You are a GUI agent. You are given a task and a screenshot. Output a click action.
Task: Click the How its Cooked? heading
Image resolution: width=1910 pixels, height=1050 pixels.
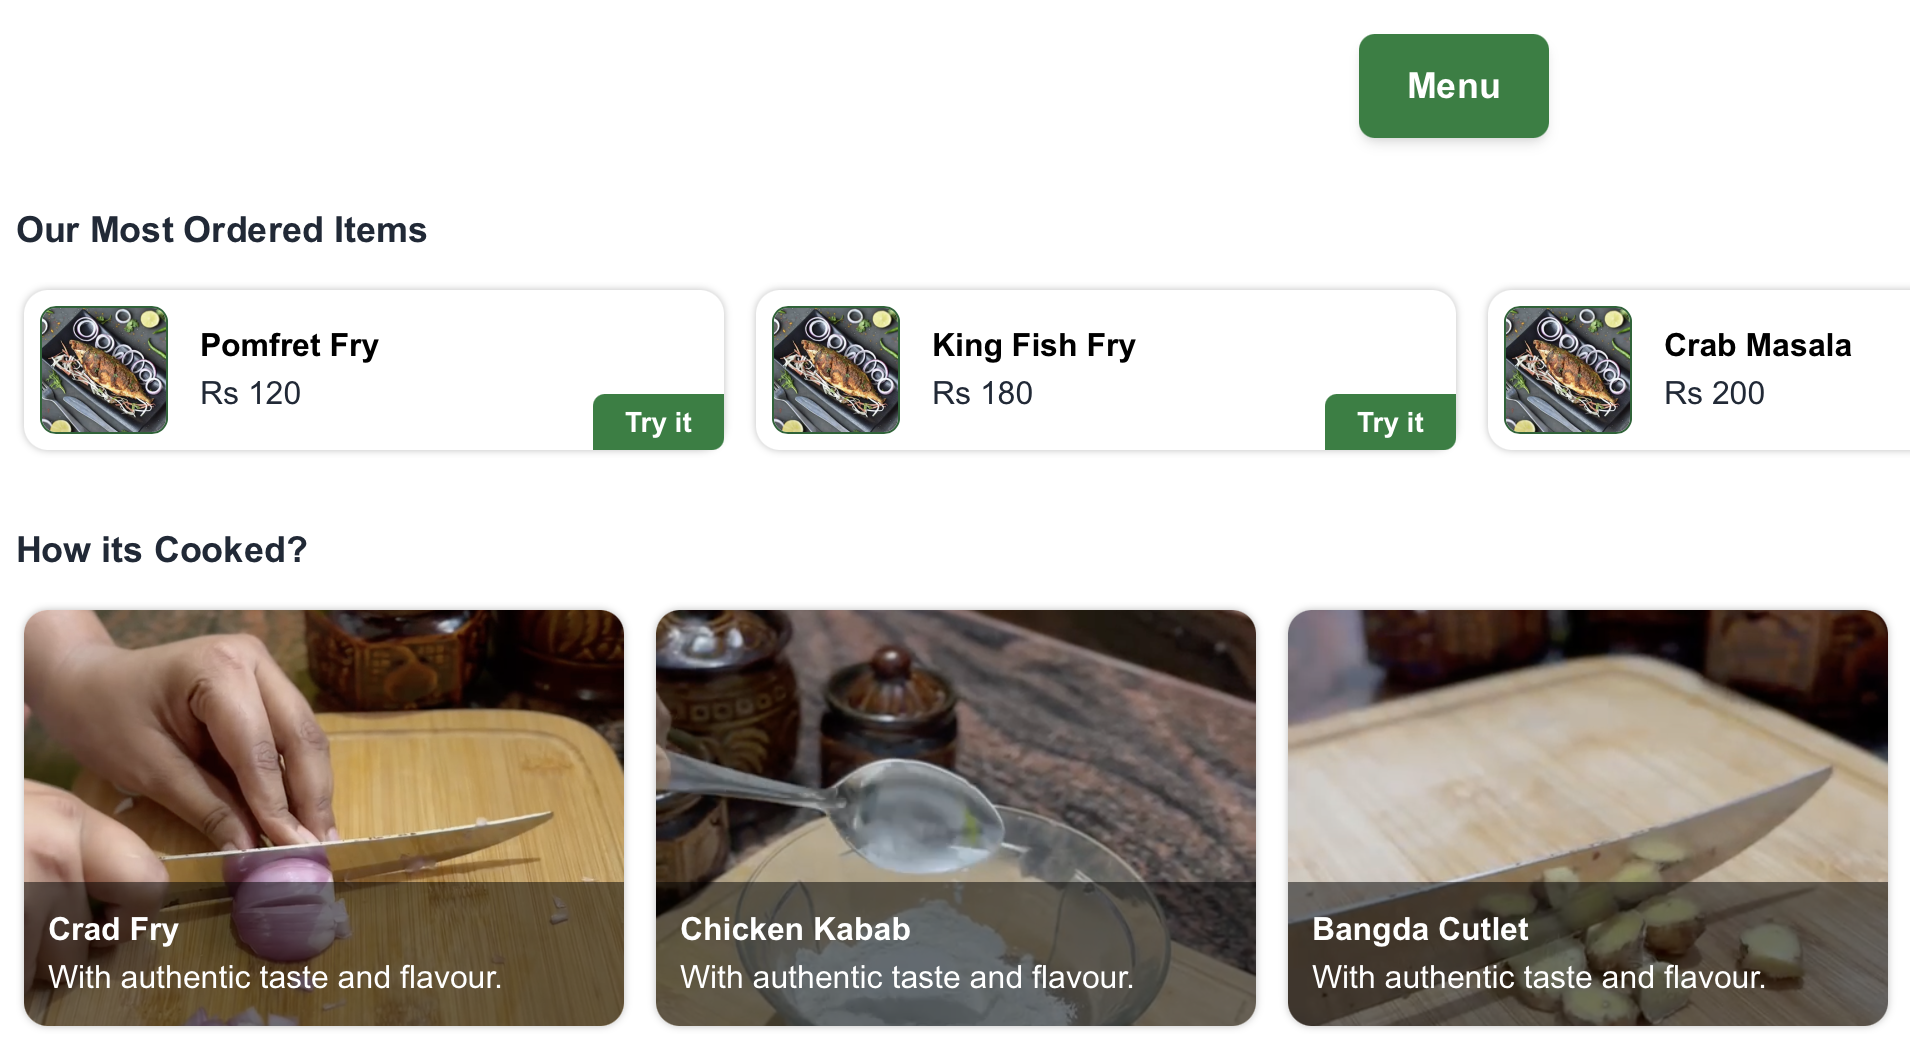click(x=162, y=550)
